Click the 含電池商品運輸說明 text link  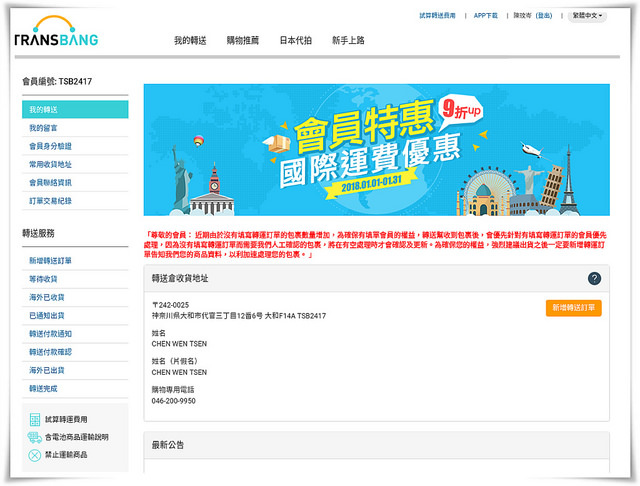77,437
